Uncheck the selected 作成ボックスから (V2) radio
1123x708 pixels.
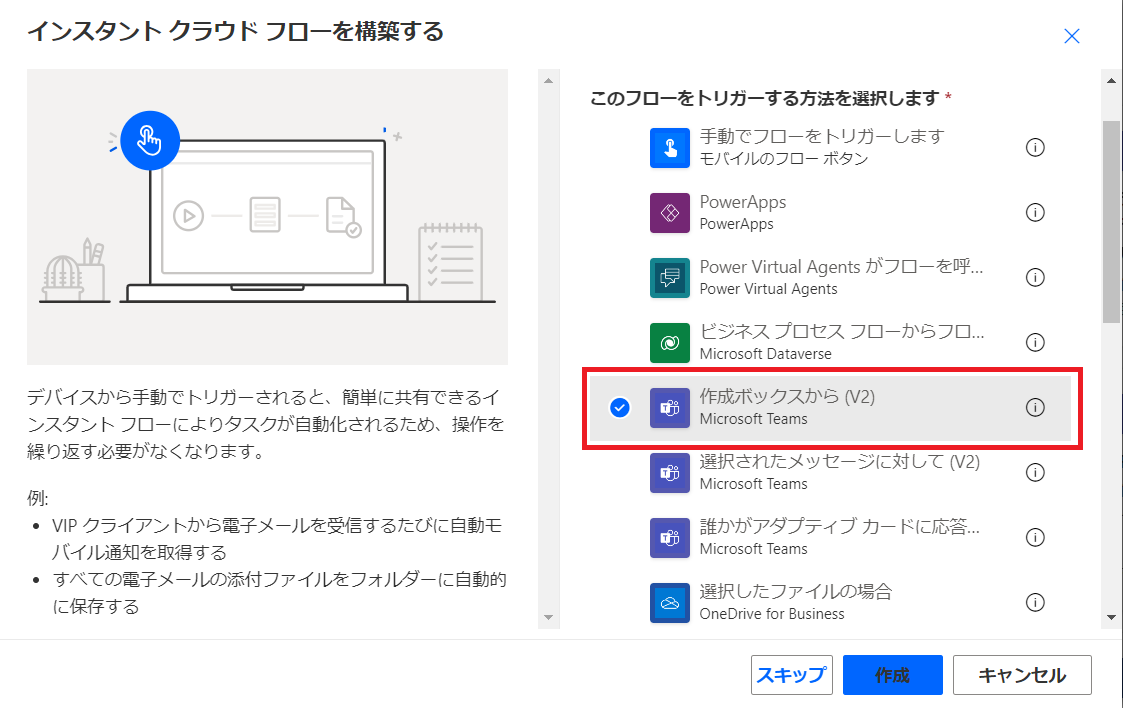pos(620,408)
